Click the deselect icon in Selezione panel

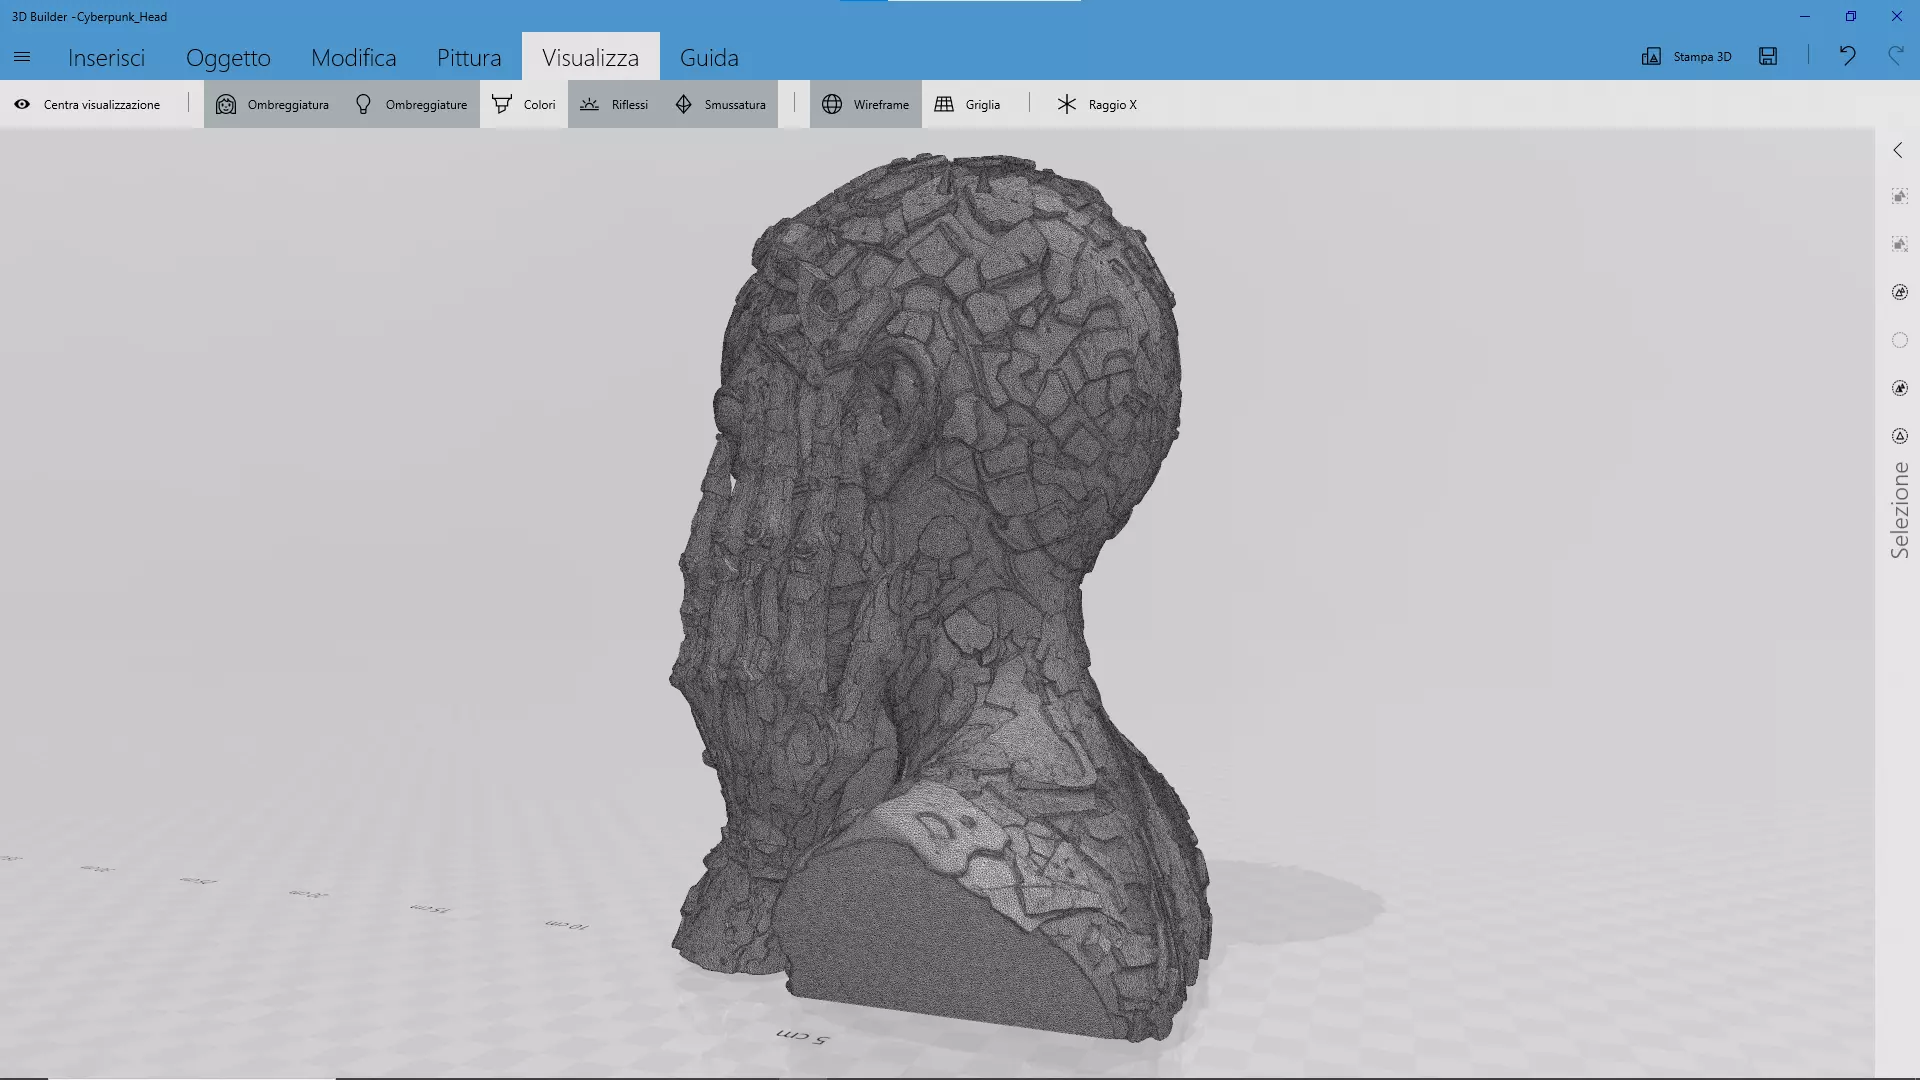[1900, 244]
